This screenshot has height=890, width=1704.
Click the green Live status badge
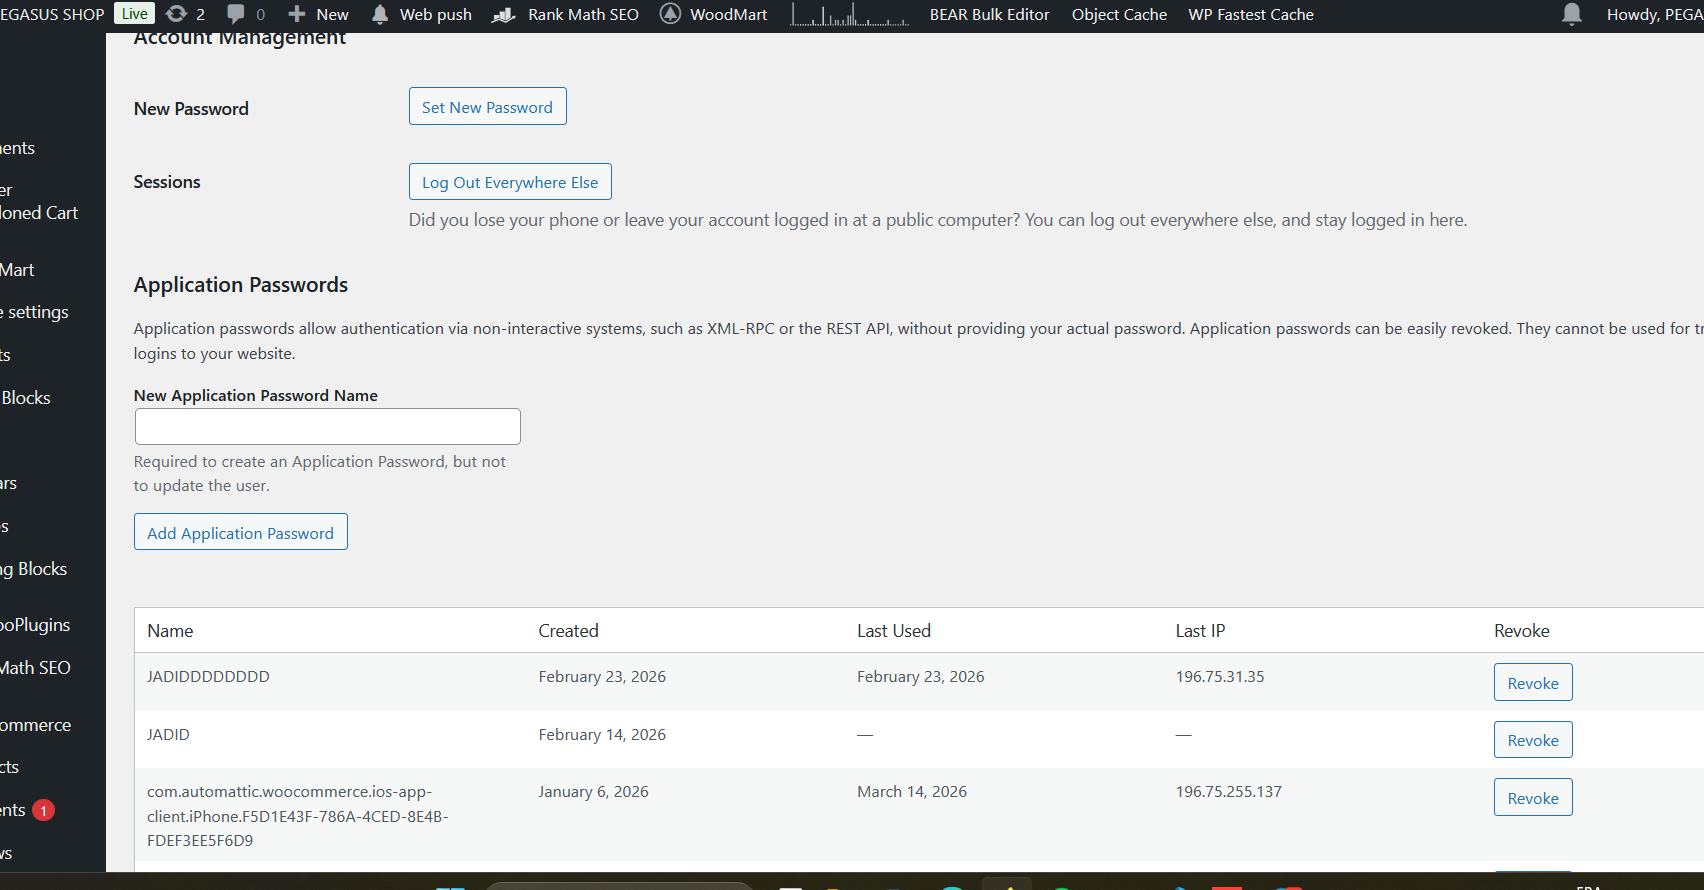point(135,14)
